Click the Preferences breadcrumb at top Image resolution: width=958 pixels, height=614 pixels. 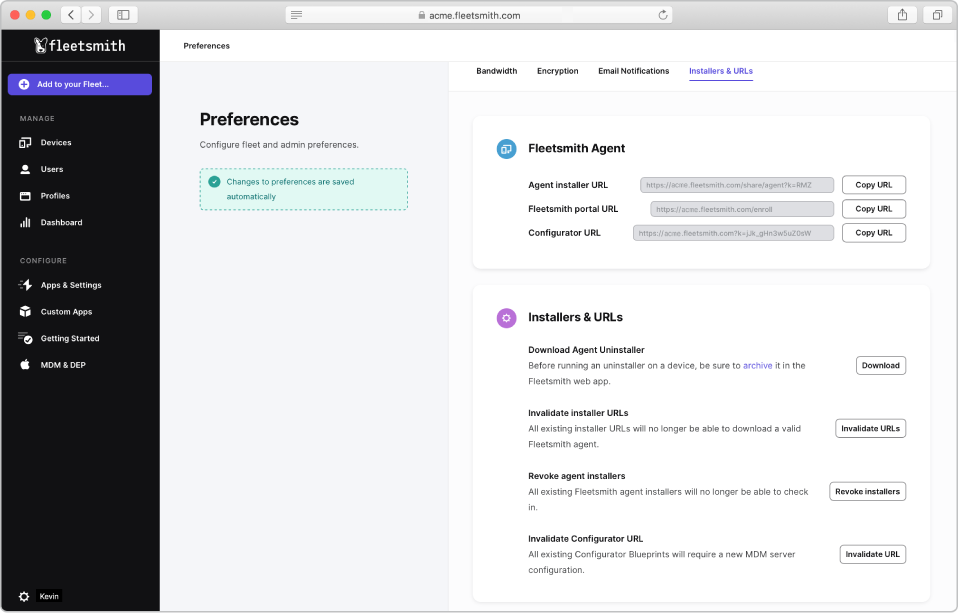pos(207,46)
